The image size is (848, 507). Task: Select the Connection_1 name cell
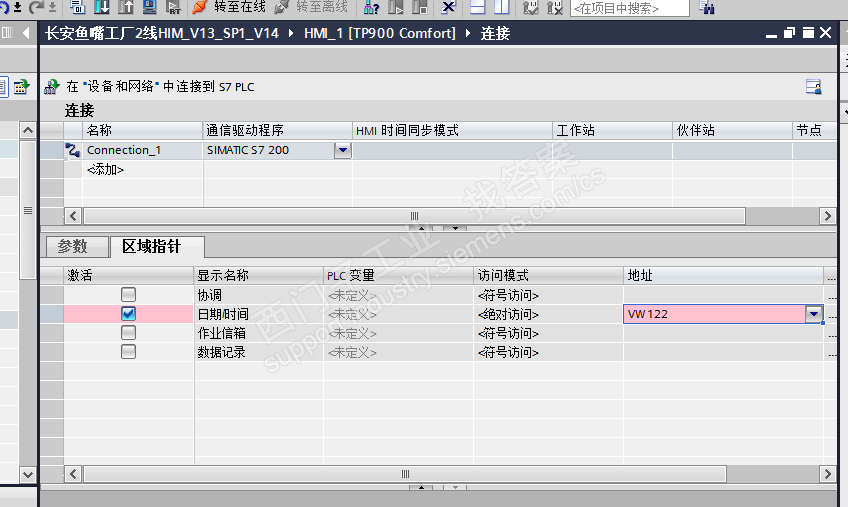143,150
